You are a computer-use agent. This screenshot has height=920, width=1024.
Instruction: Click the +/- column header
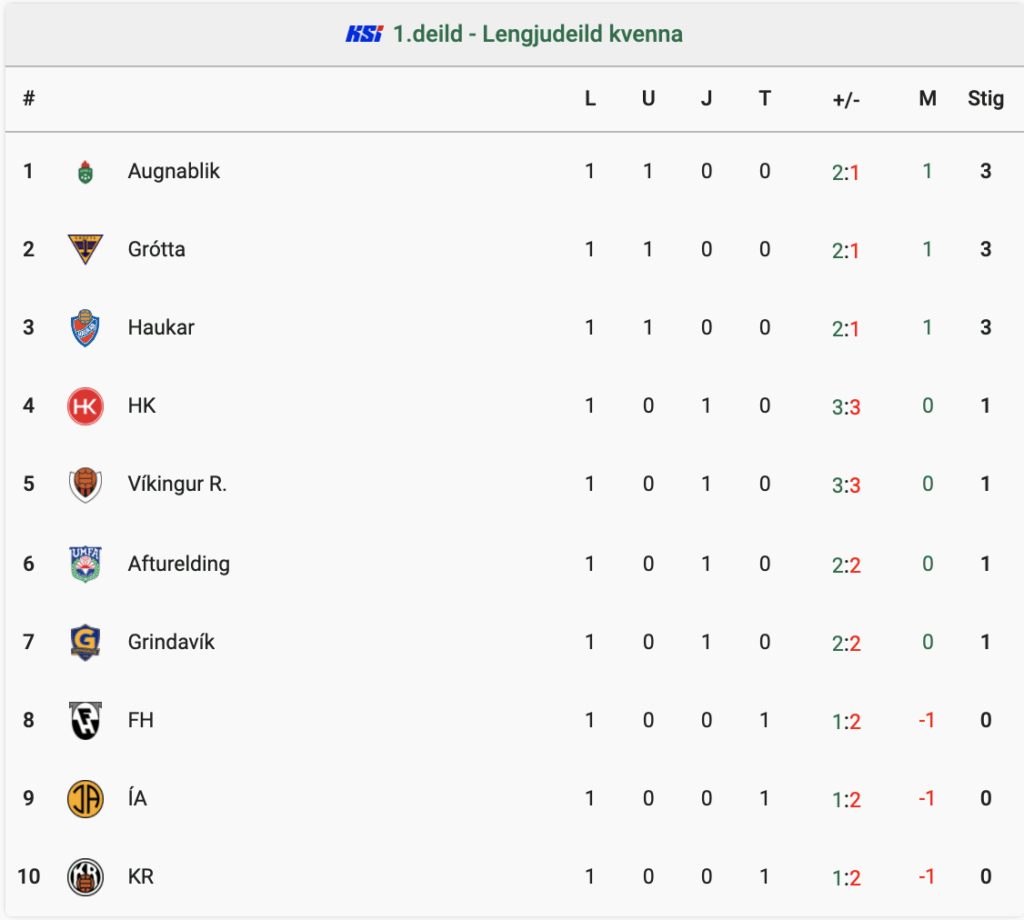[846, 99]
